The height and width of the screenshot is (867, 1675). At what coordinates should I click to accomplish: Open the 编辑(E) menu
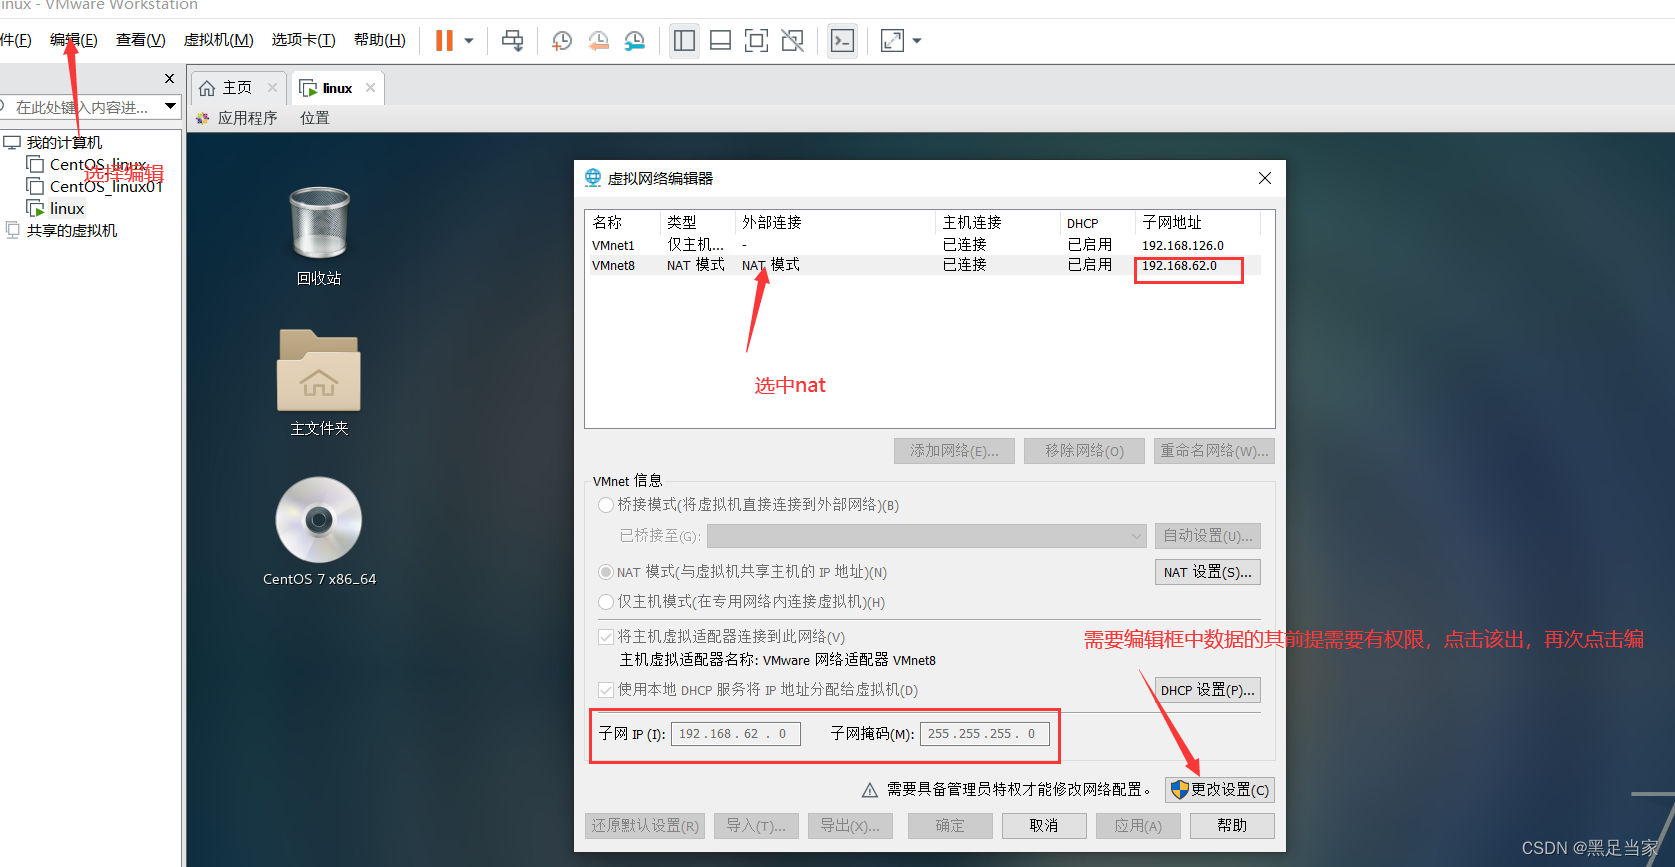tap(73, 40)
